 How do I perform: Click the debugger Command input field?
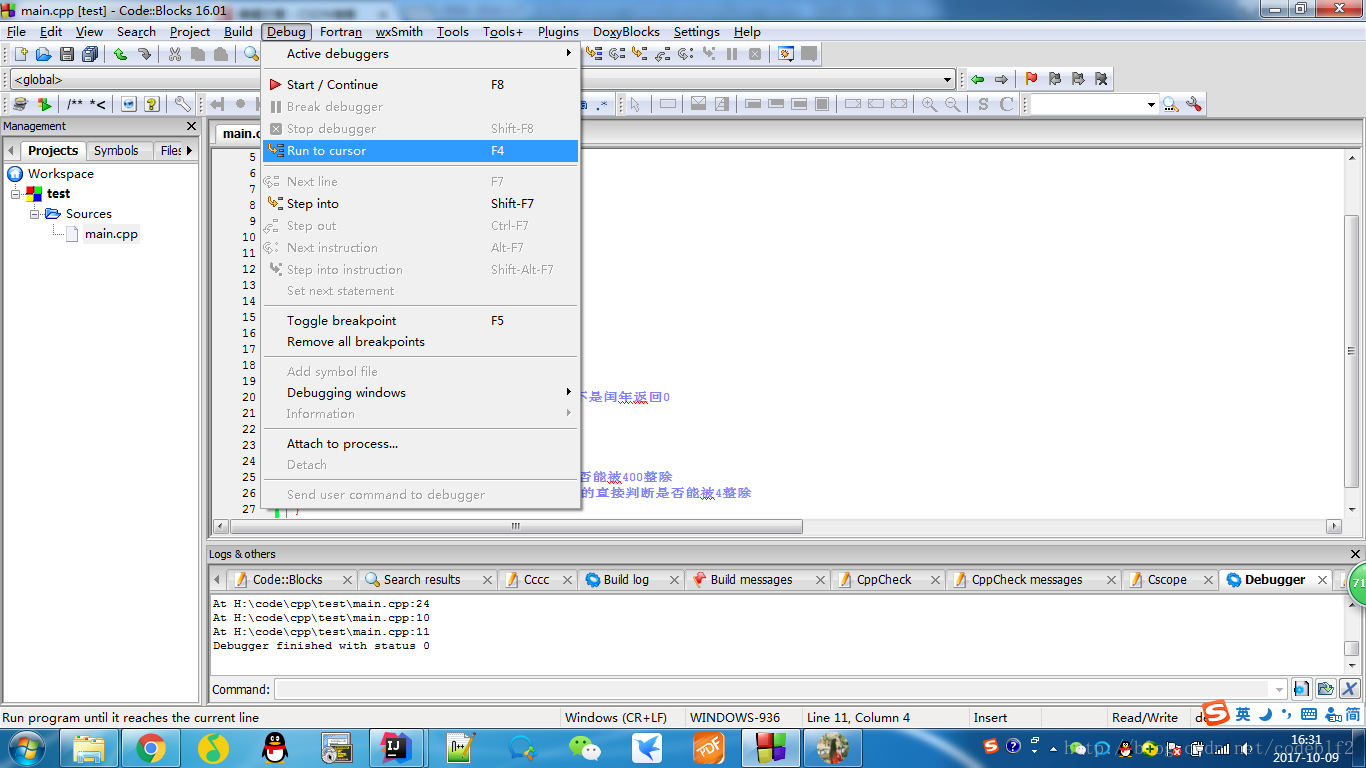point(772,689)
